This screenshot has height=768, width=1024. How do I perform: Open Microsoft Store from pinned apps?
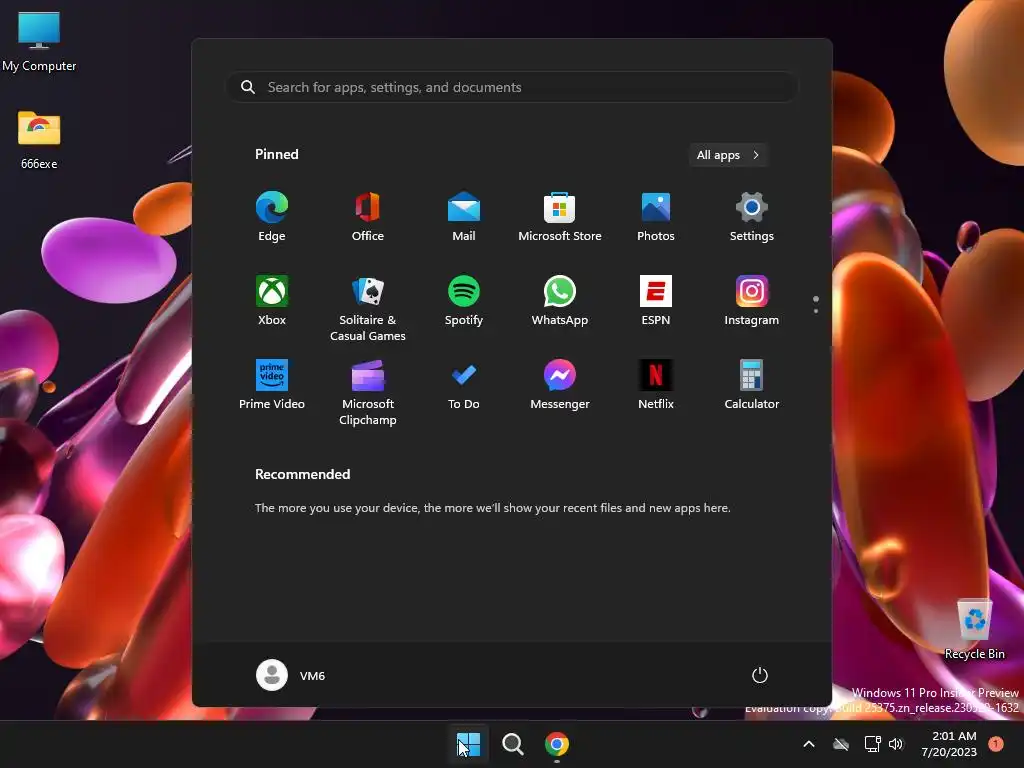coord(560,217)
